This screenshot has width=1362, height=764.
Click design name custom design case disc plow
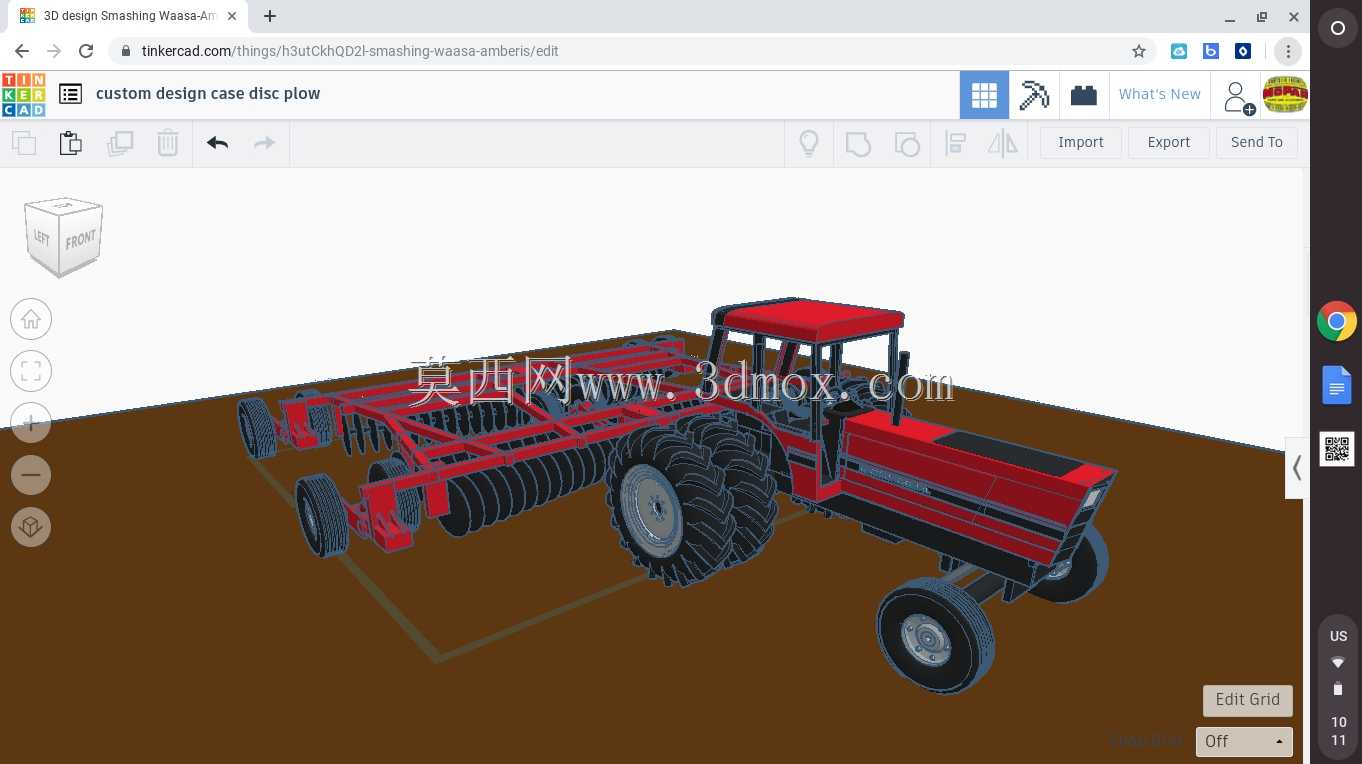coord(208,94)
